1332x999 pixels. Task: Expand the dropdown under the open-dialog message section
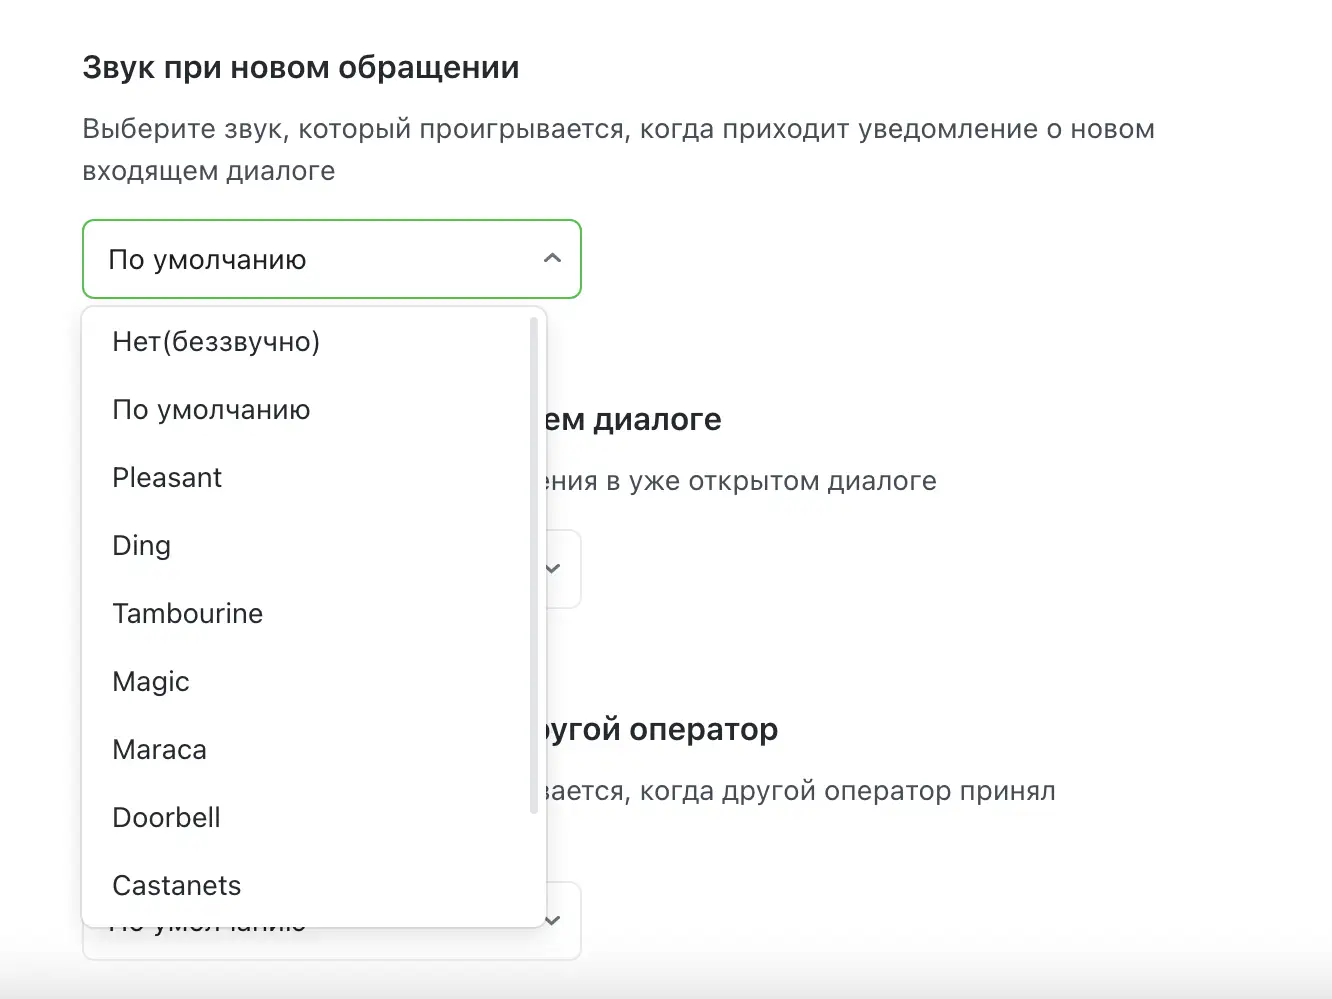(553, 568)
